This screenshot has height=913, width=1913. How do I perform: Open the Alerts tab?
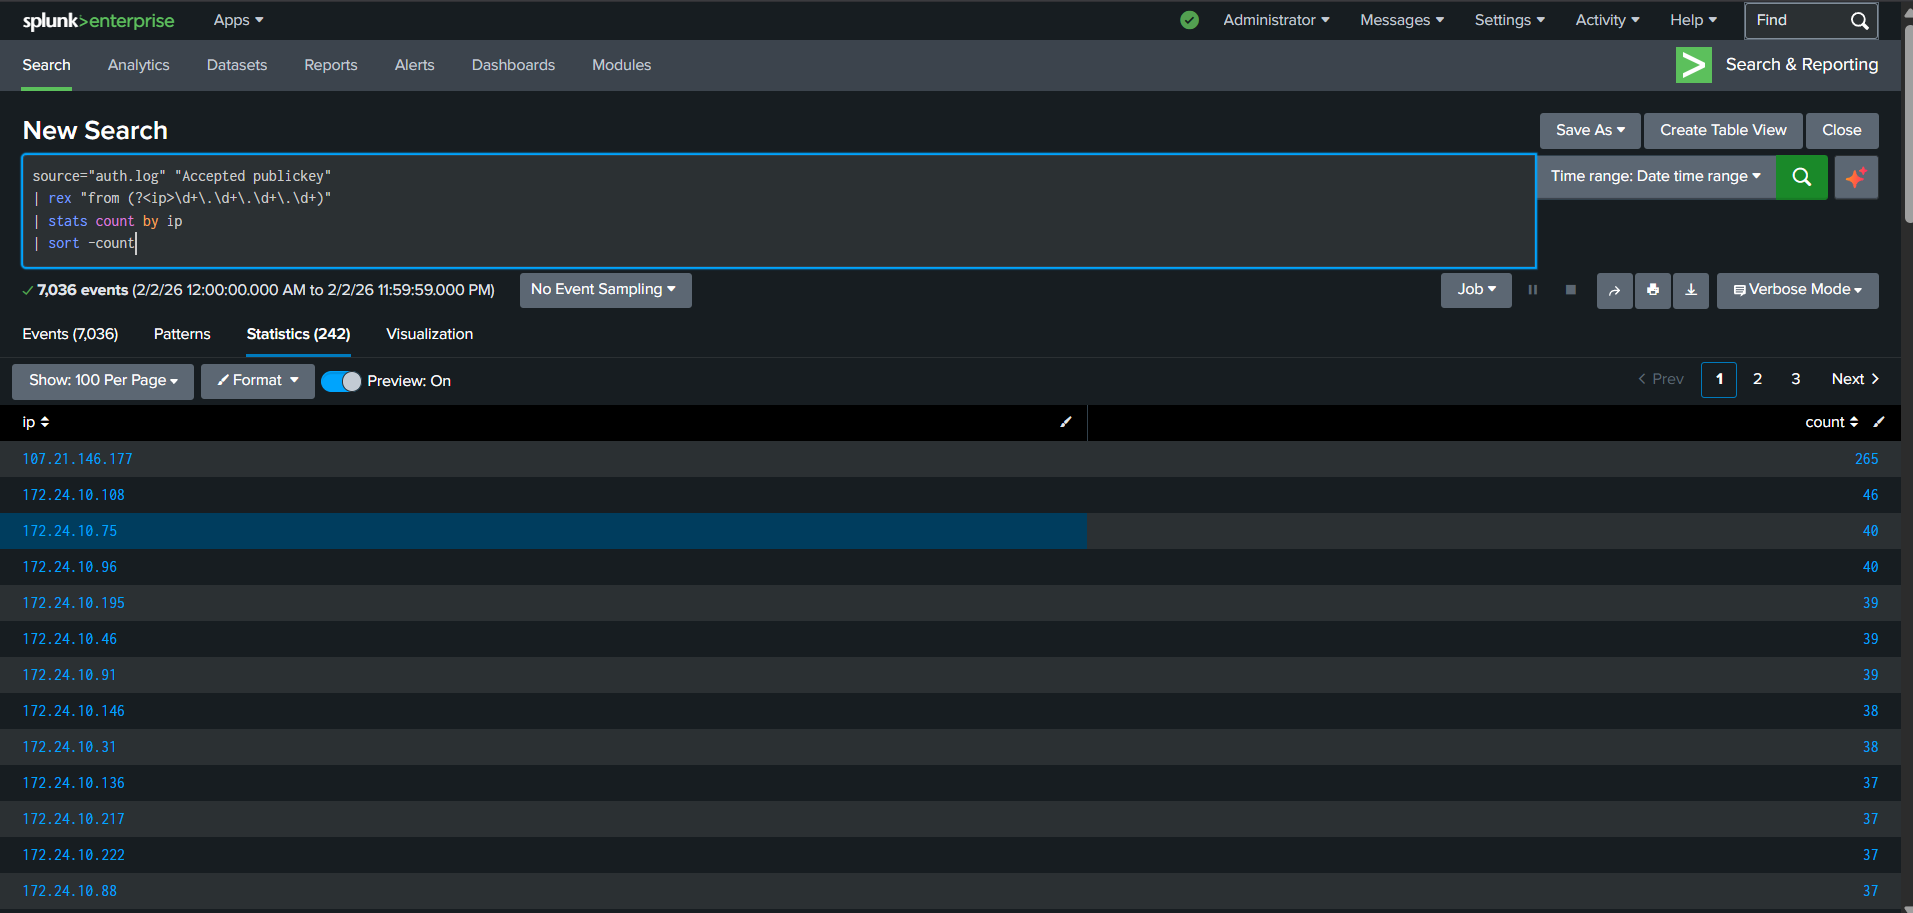coord(415,65)
